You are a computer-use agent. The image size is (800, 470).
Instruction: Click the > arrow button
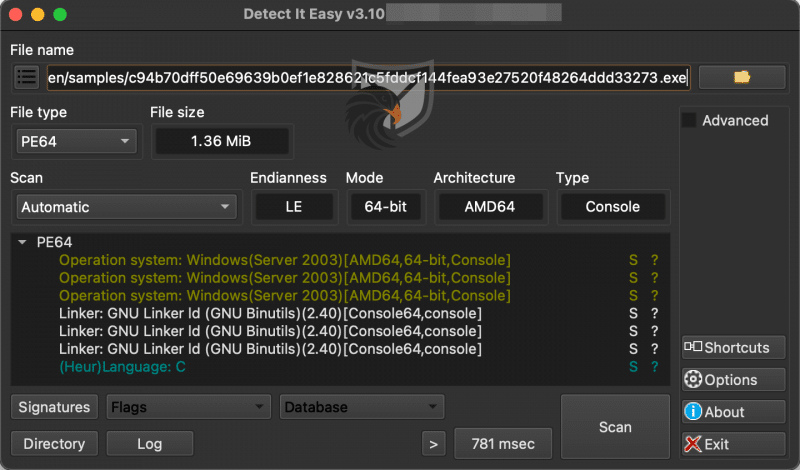(433, 444)
